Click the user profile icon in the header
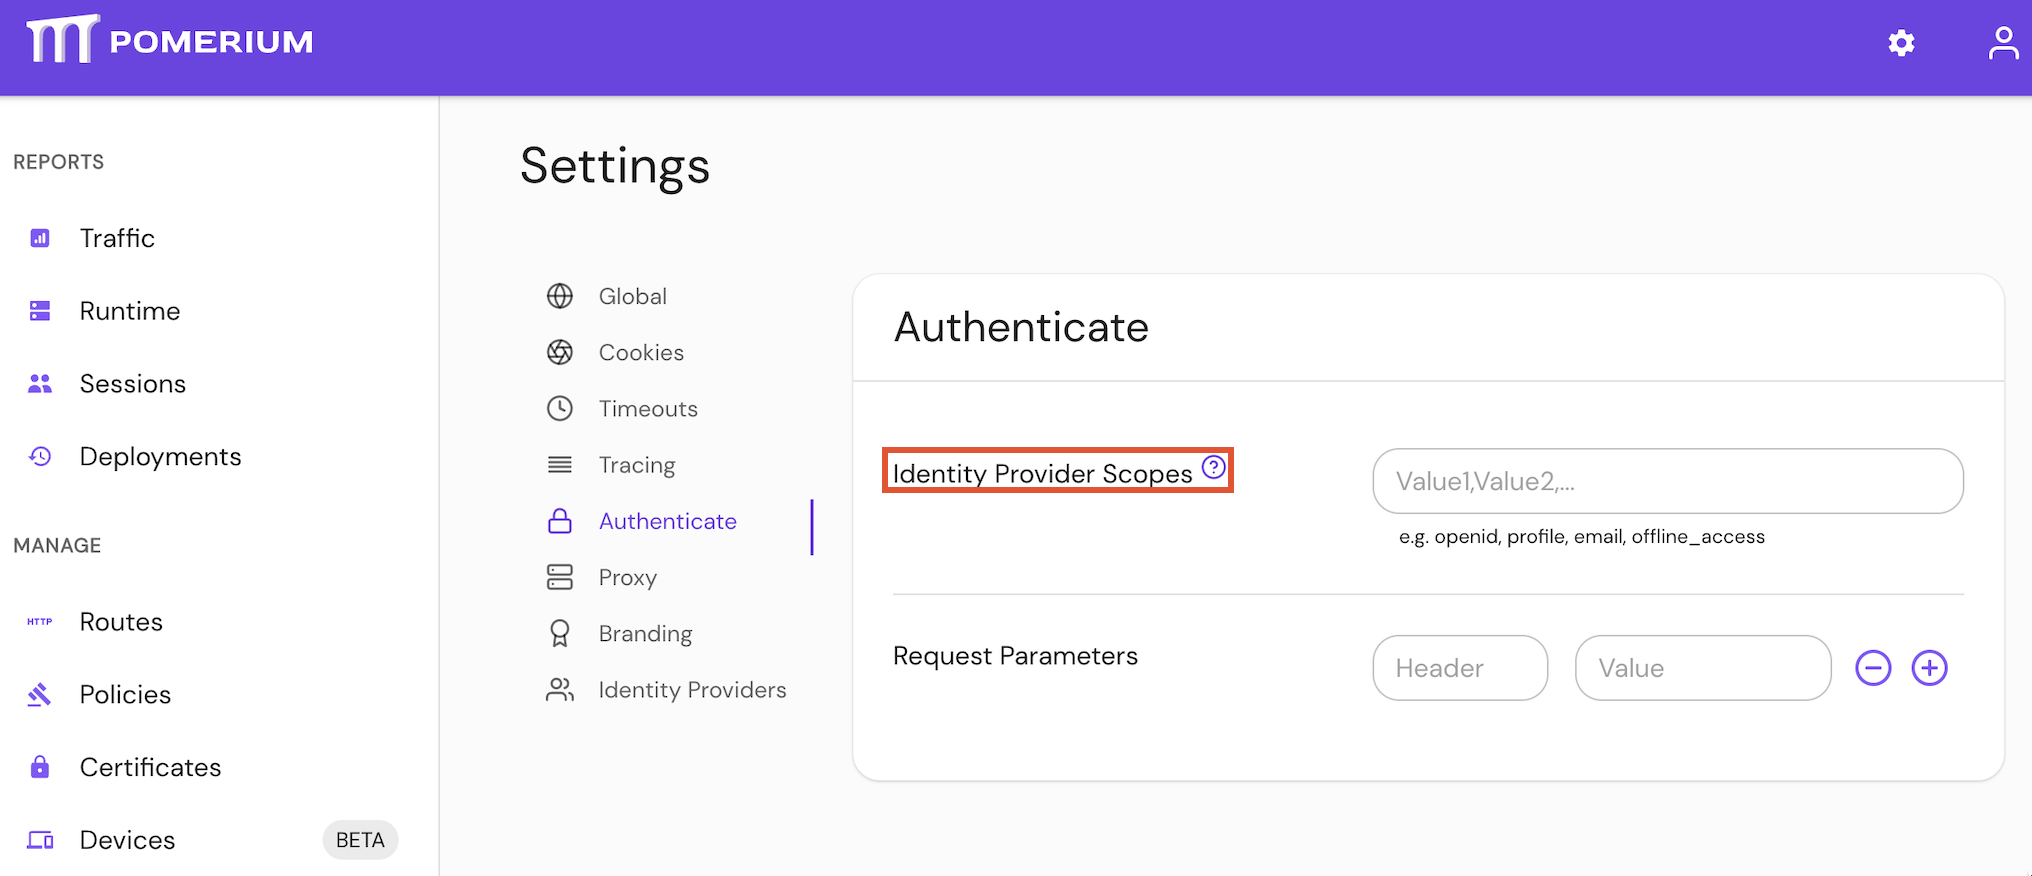2032x876 pixels. [x=2004, y=43]
